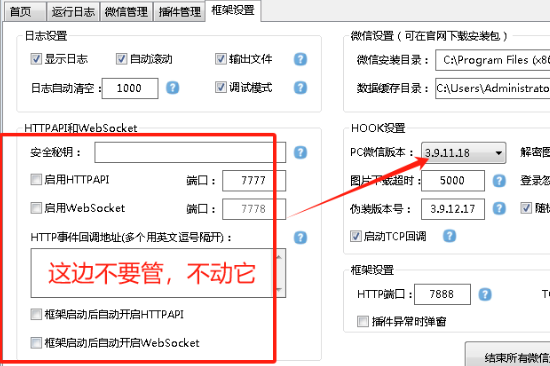Switch to 运行日志 tab
This screenshot has width=550, height=366.
73,12
